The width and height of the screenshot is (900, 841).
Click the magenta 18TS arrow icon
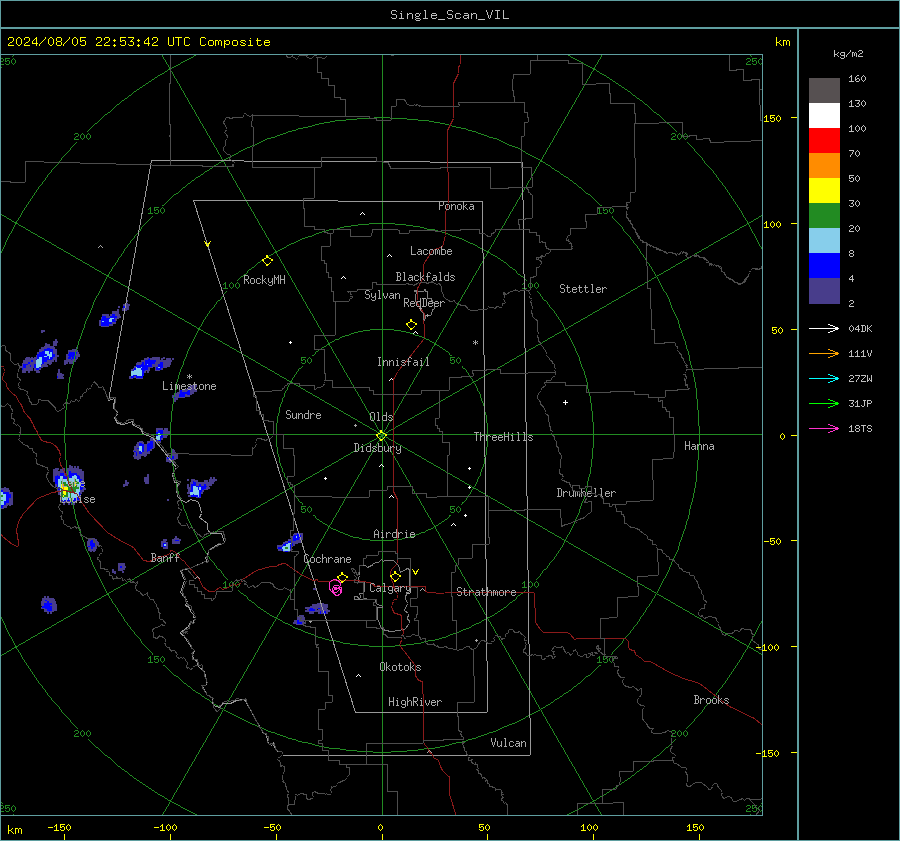[x=824, y=428]
